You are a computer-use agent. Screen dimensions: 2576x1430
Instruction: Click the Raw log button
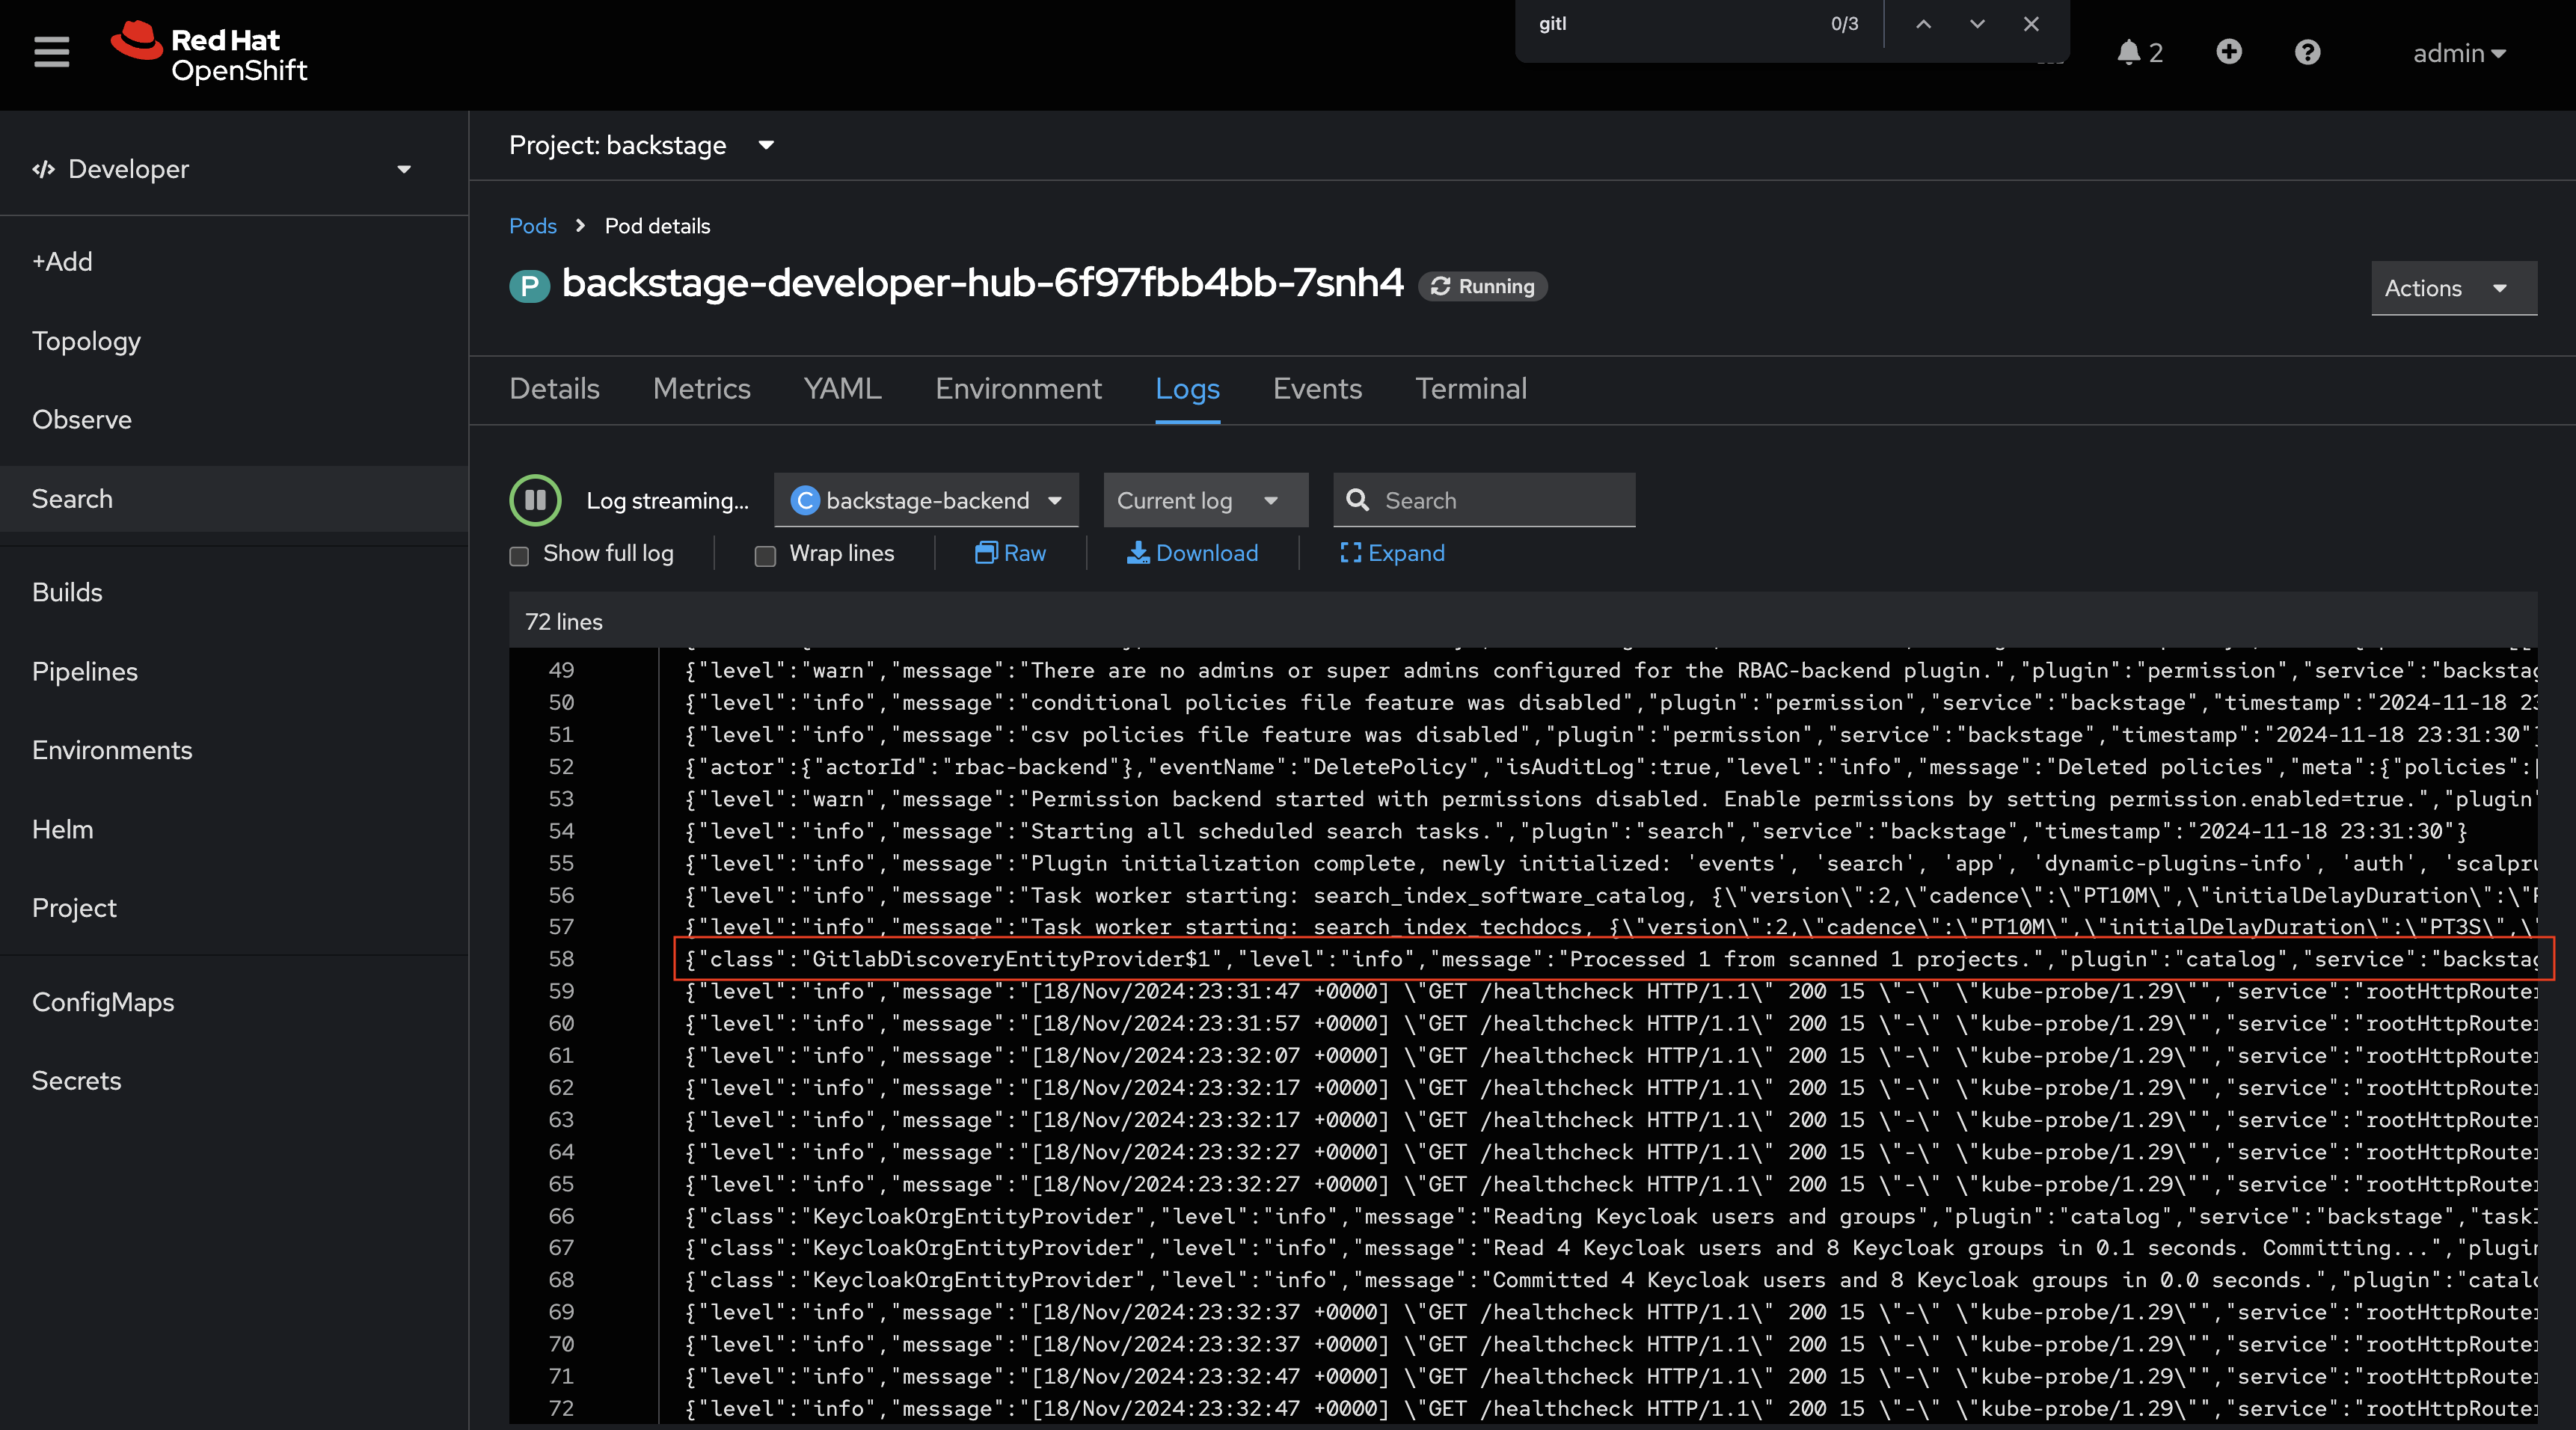pyautogui.click(x=1013, y=553)
